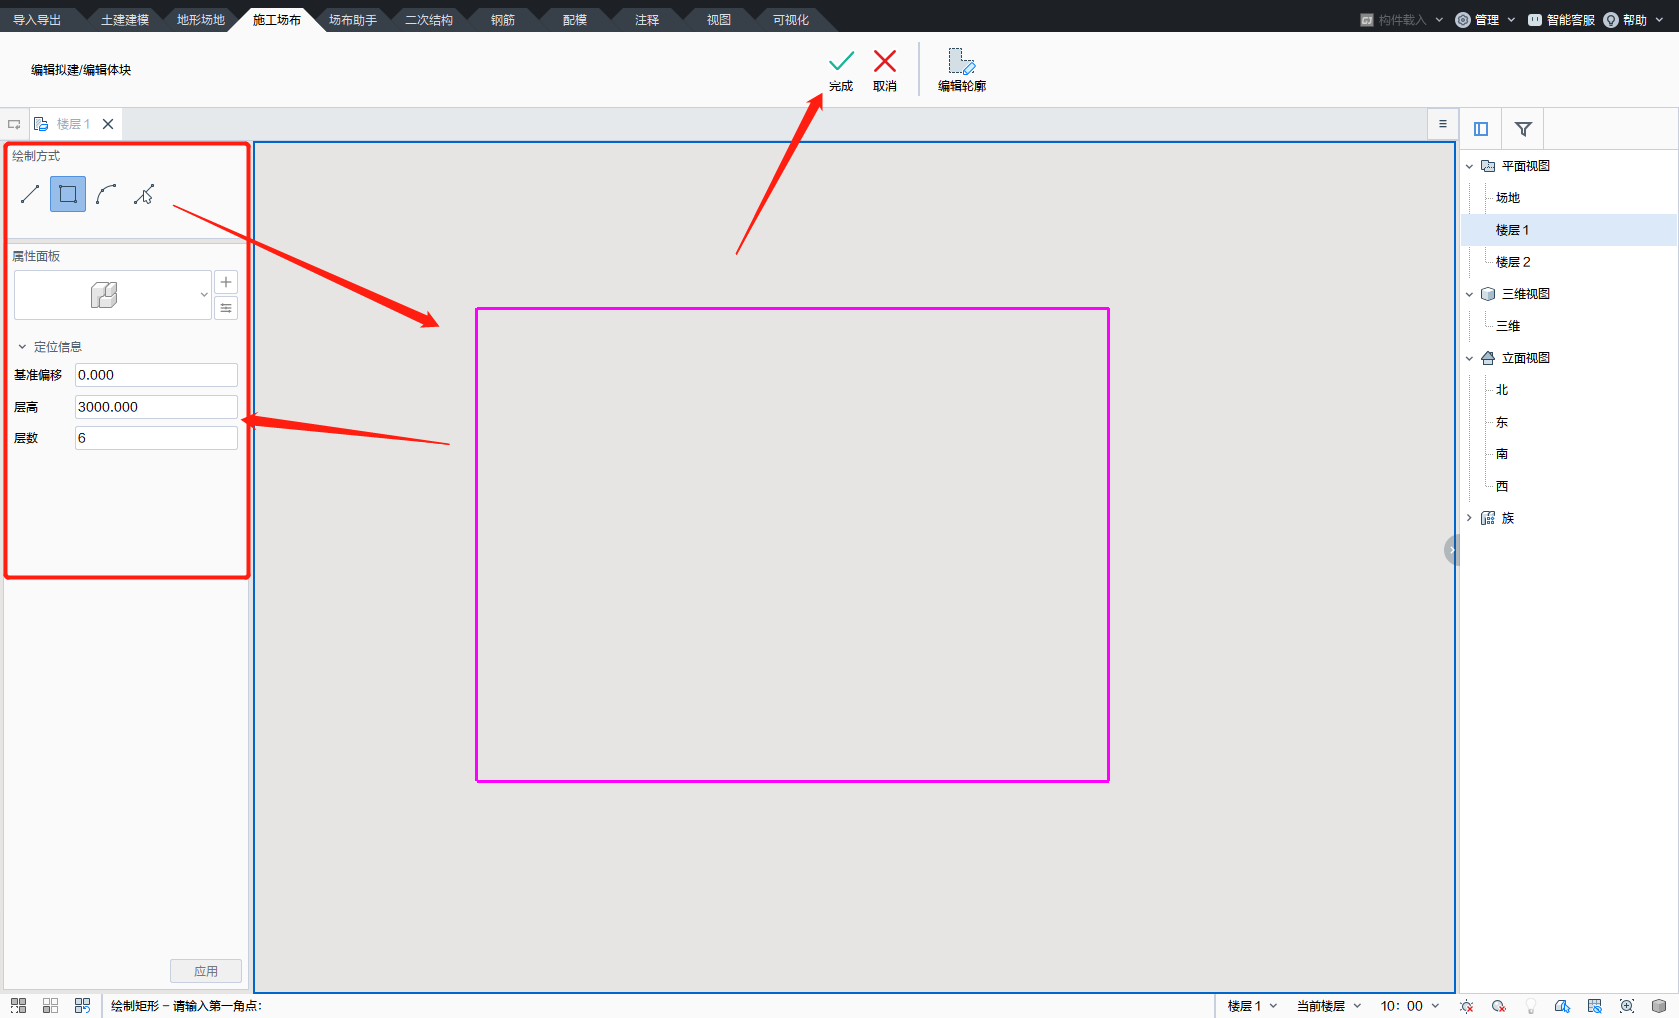
Task: Collapse the 三维视图 tree node
Action: point(1469,294)
